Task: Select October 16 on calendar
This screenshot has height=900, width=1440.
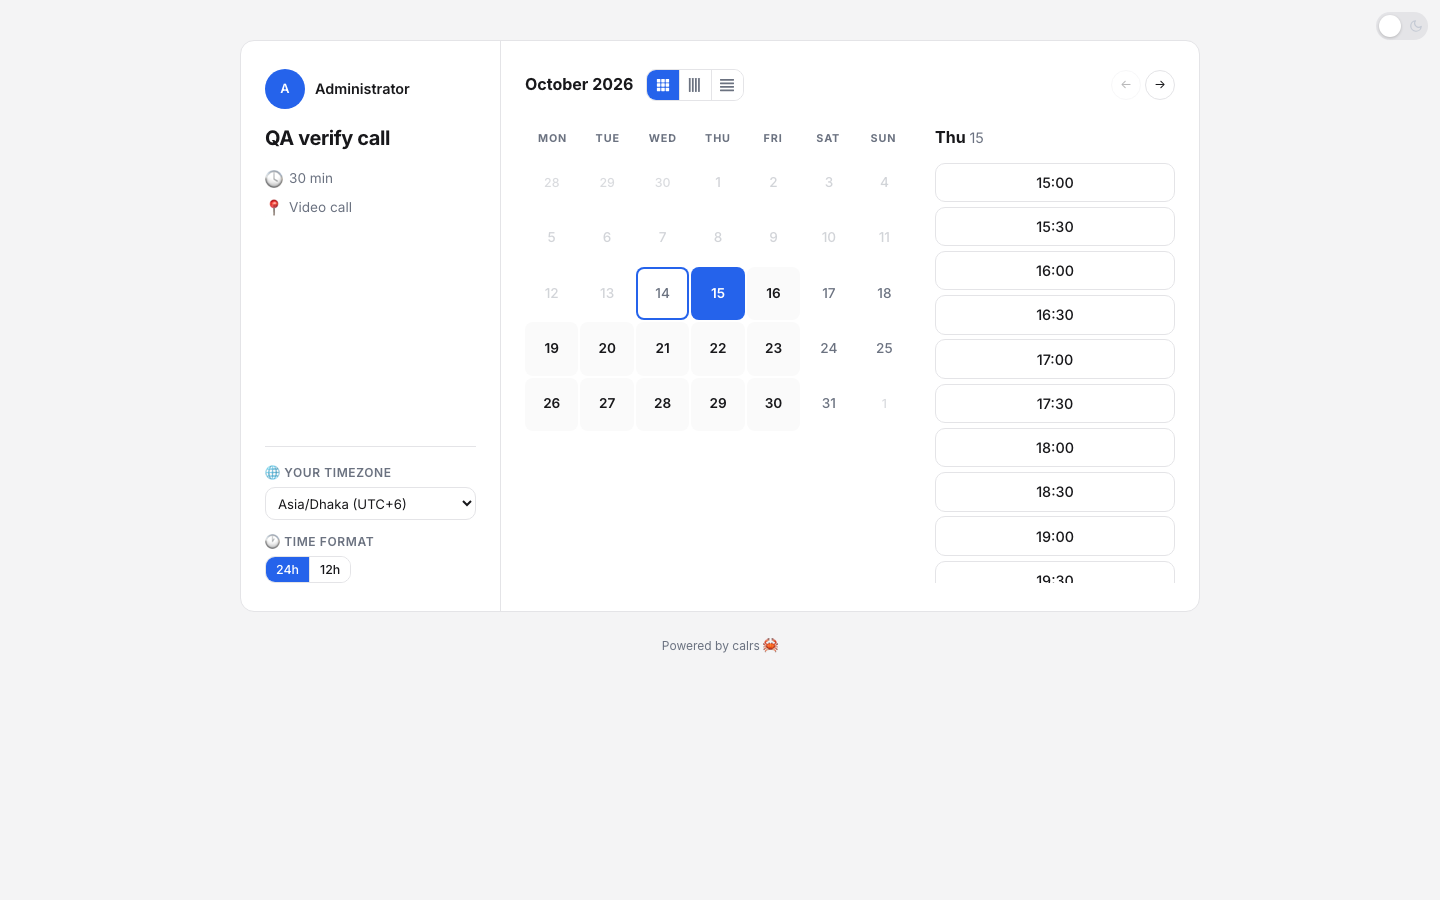Action: (773, 293)
